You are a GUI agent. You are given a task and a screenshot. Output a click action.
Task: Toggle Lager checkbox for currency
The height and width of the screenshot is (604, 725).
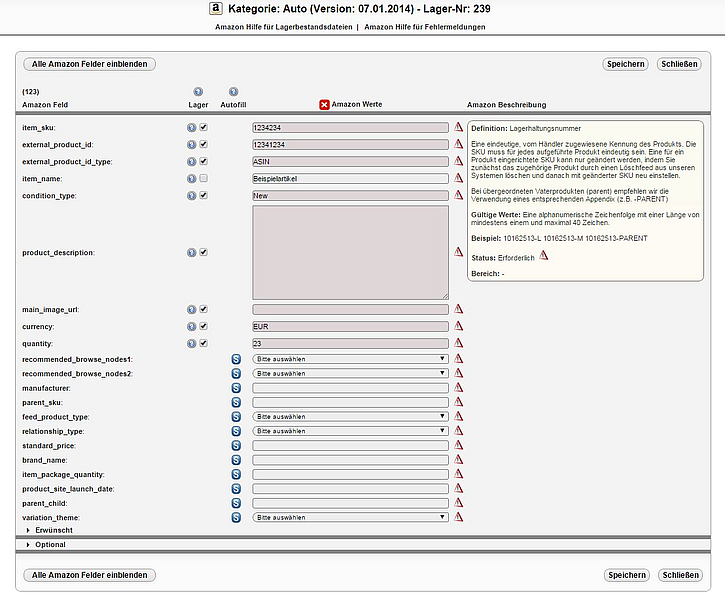click(203, 326)
